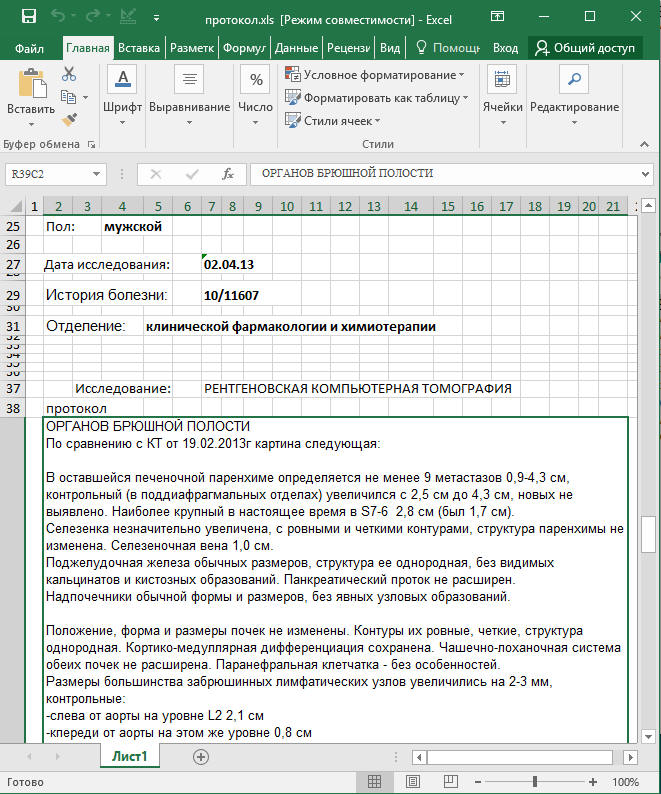Viewport: 661px width, 794px height.
Task: Click the Вход sign-in link
Action: (x=505, y=47)
